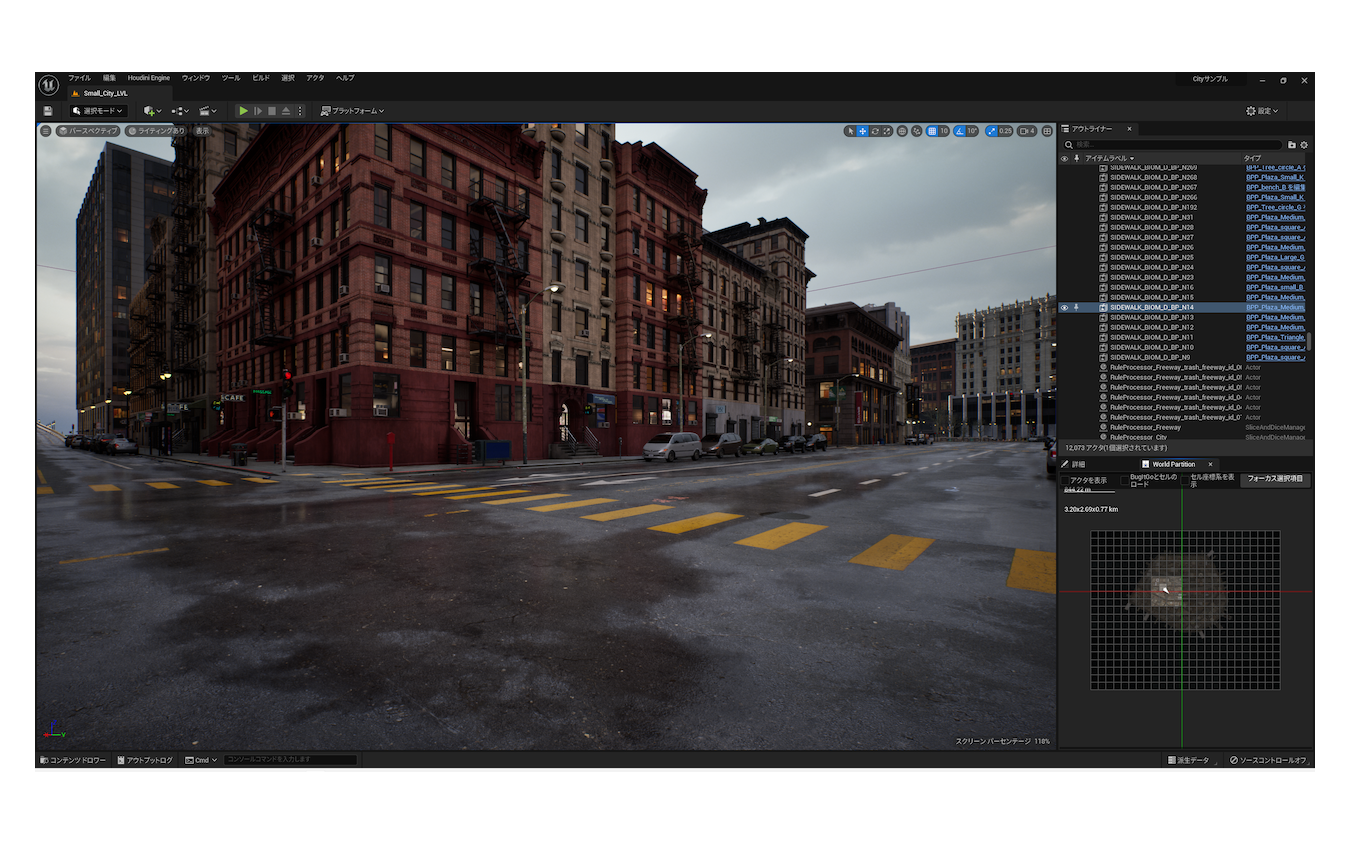Click the Outliner search field
Image resolution: width=1350 pixels, height=844 pixels.
pyautogui.click(x=1172, y=145)
